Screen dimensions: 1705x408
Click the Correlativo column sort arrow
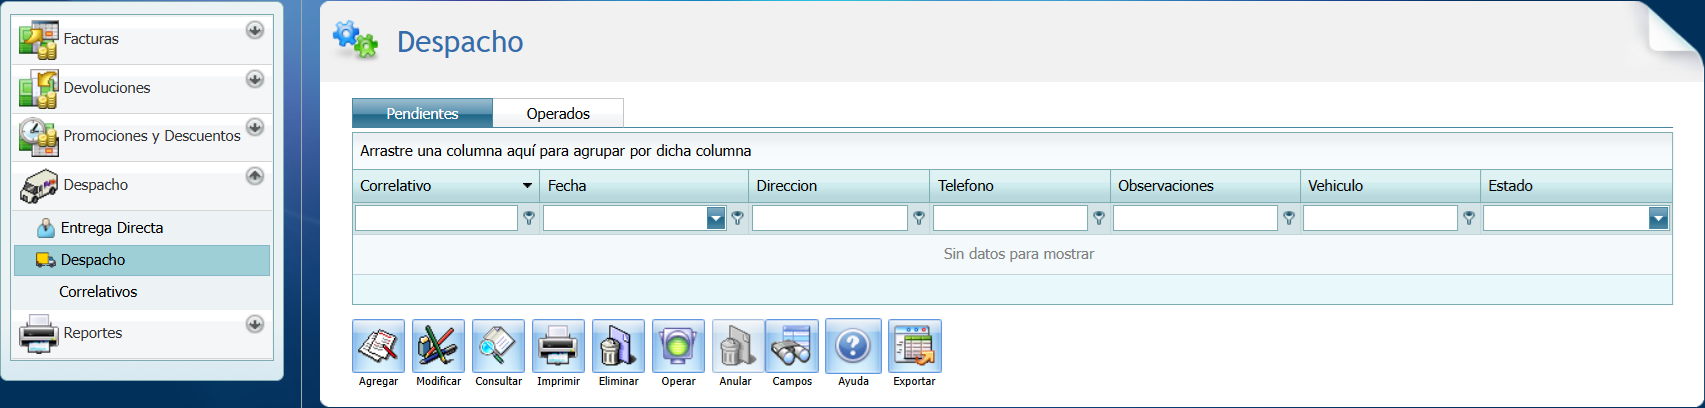527,186
